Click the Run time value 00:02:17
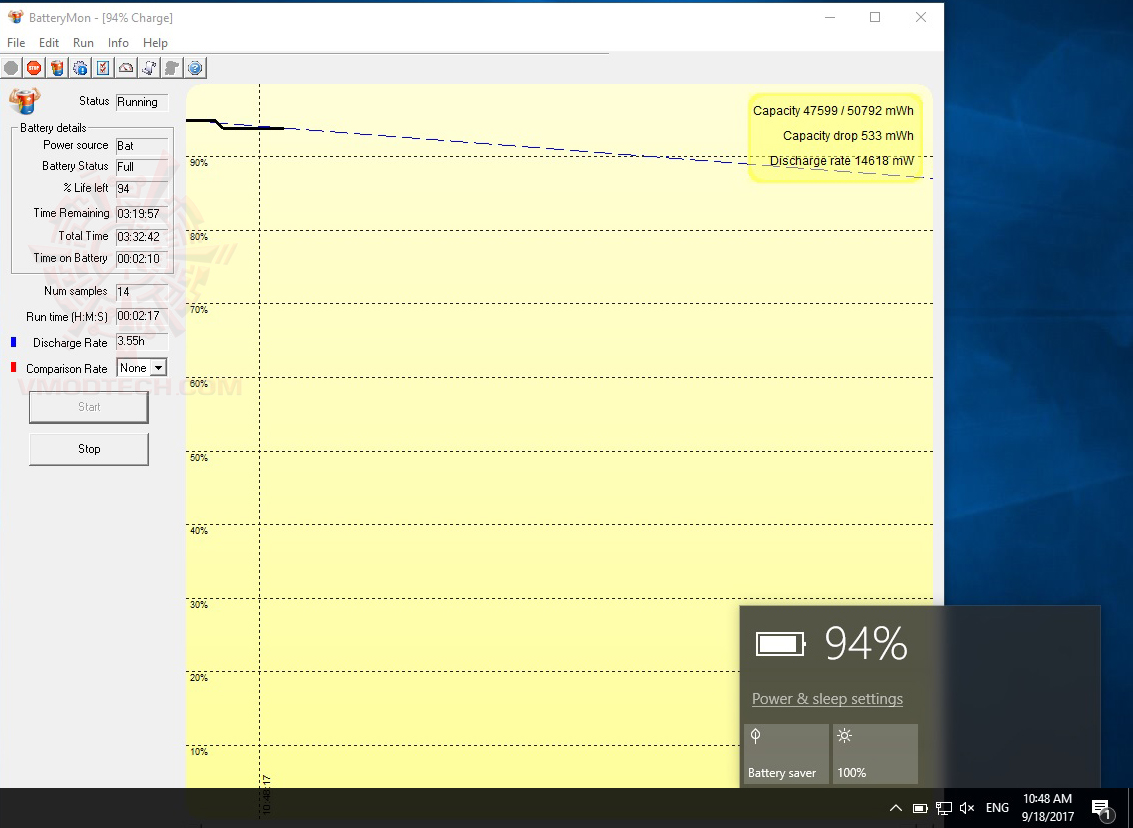Screen dimensions: 1133x828 142,316
